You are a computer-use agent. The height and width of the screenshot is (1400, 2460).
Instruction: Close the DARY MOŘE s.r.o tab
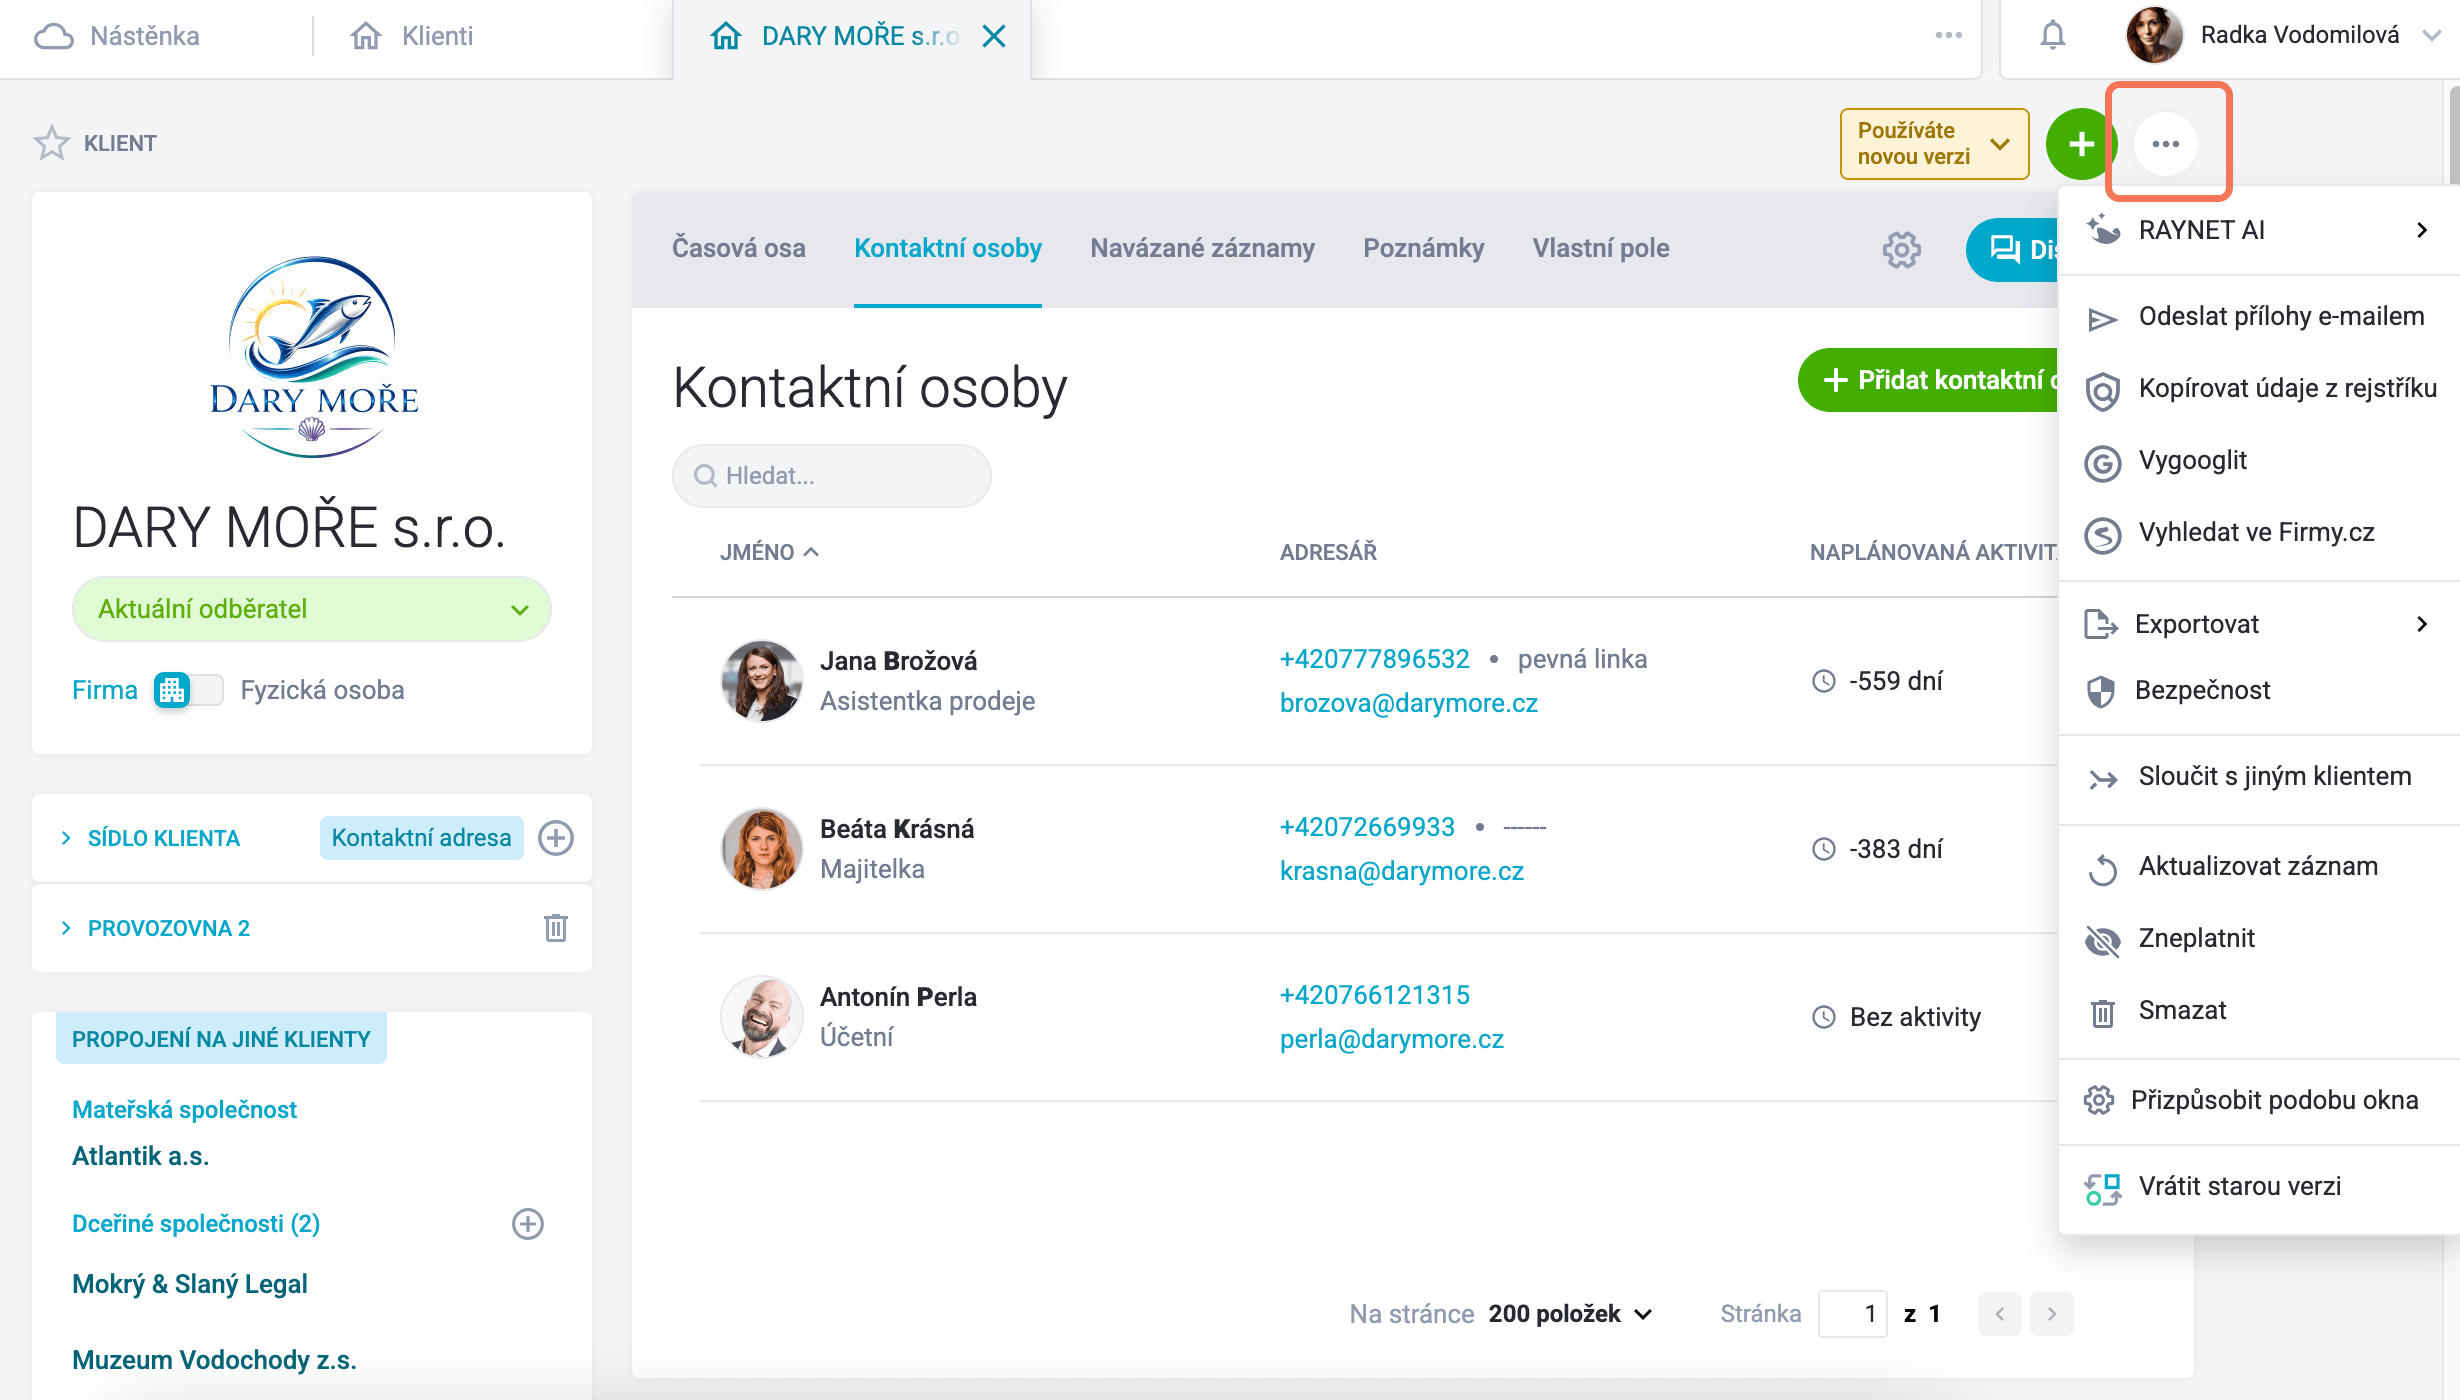(x=993, y=37)
